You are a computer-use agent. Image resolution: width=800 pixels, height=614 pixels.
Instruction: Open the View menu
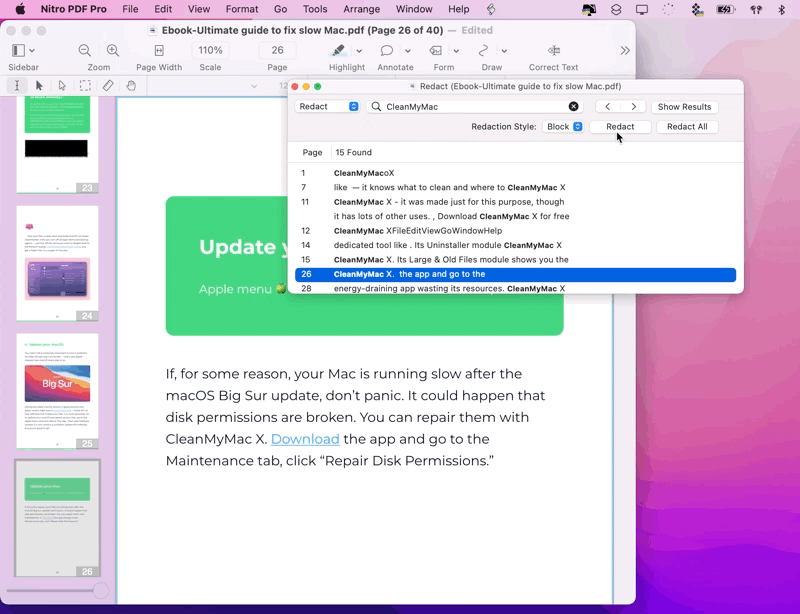click(x=198, y=9)
